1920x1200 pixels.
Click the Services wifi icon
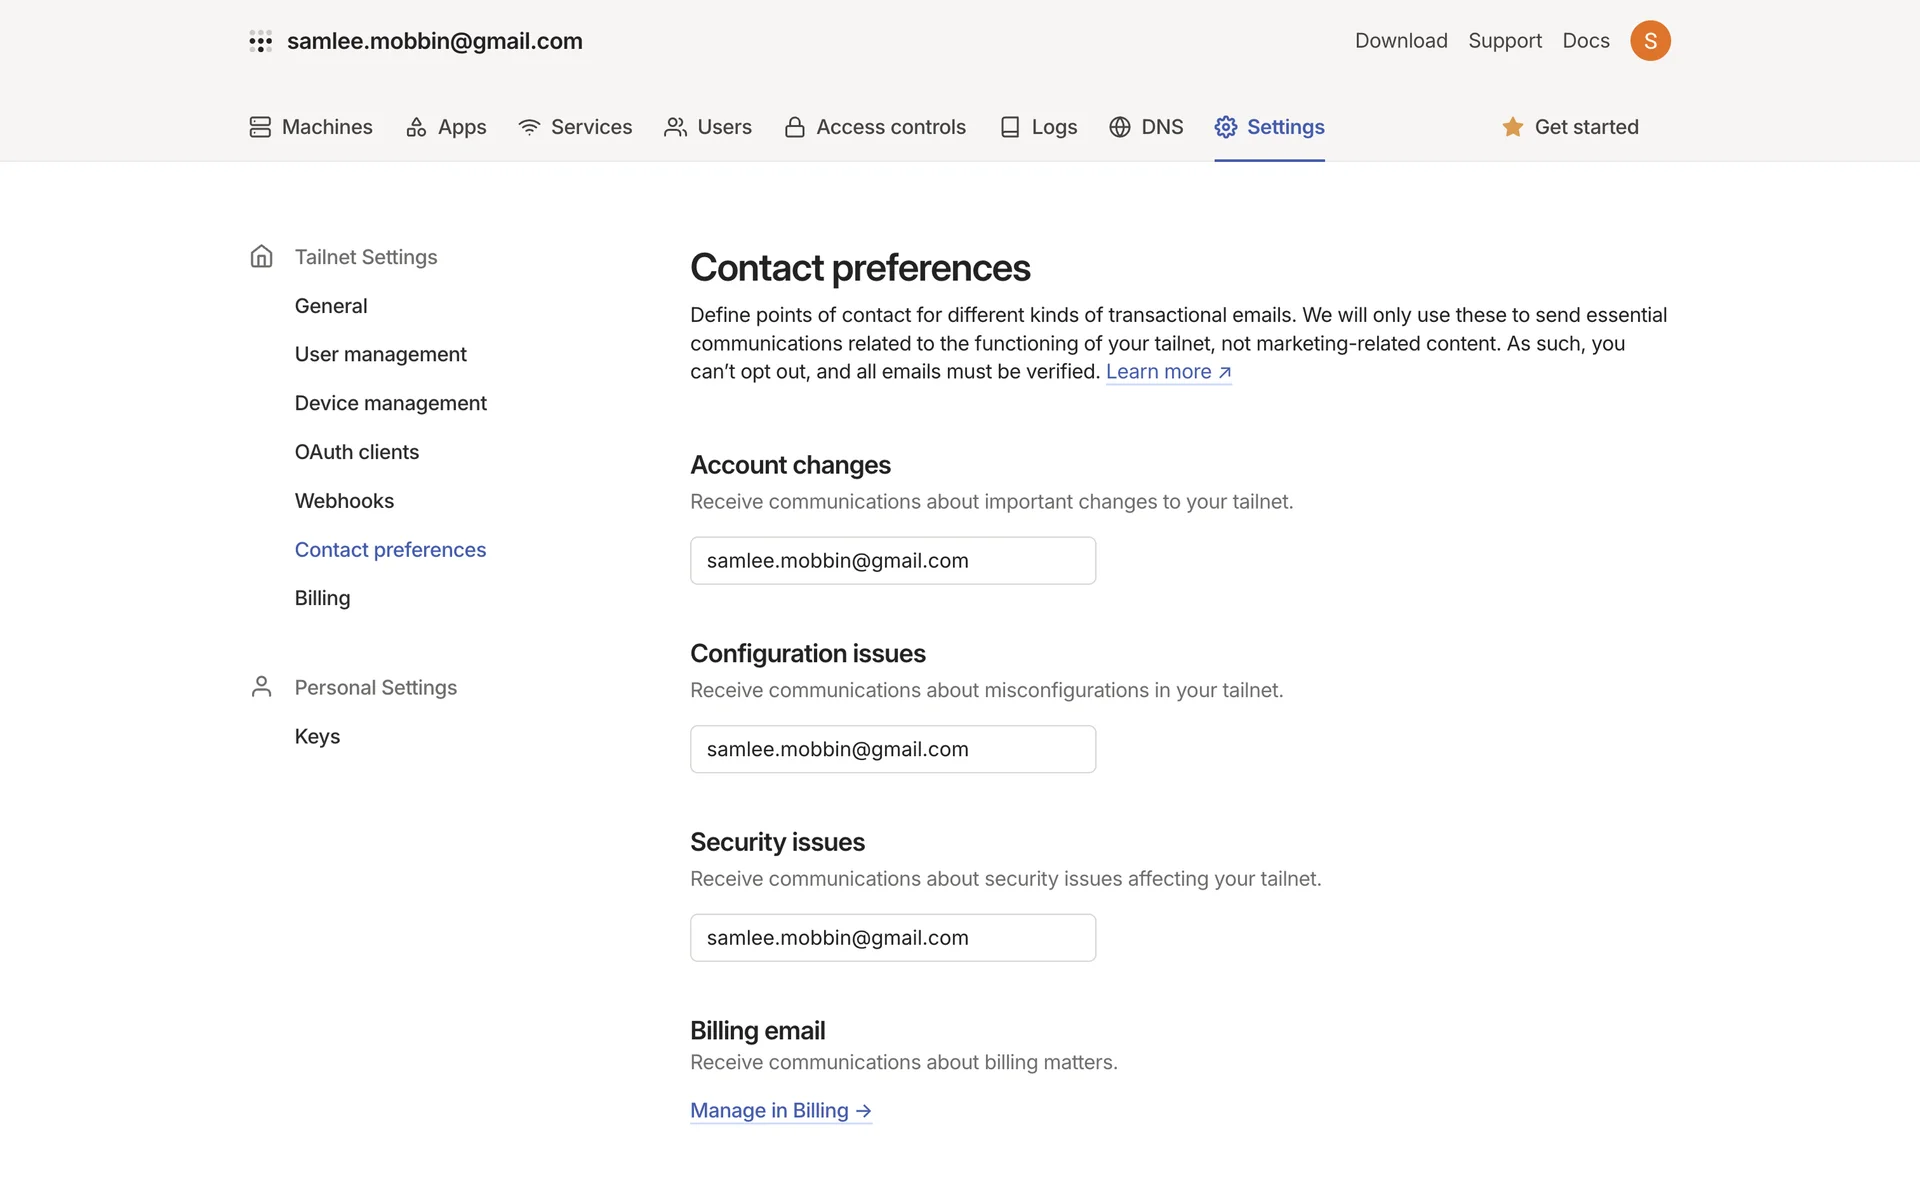coord(529,127)
